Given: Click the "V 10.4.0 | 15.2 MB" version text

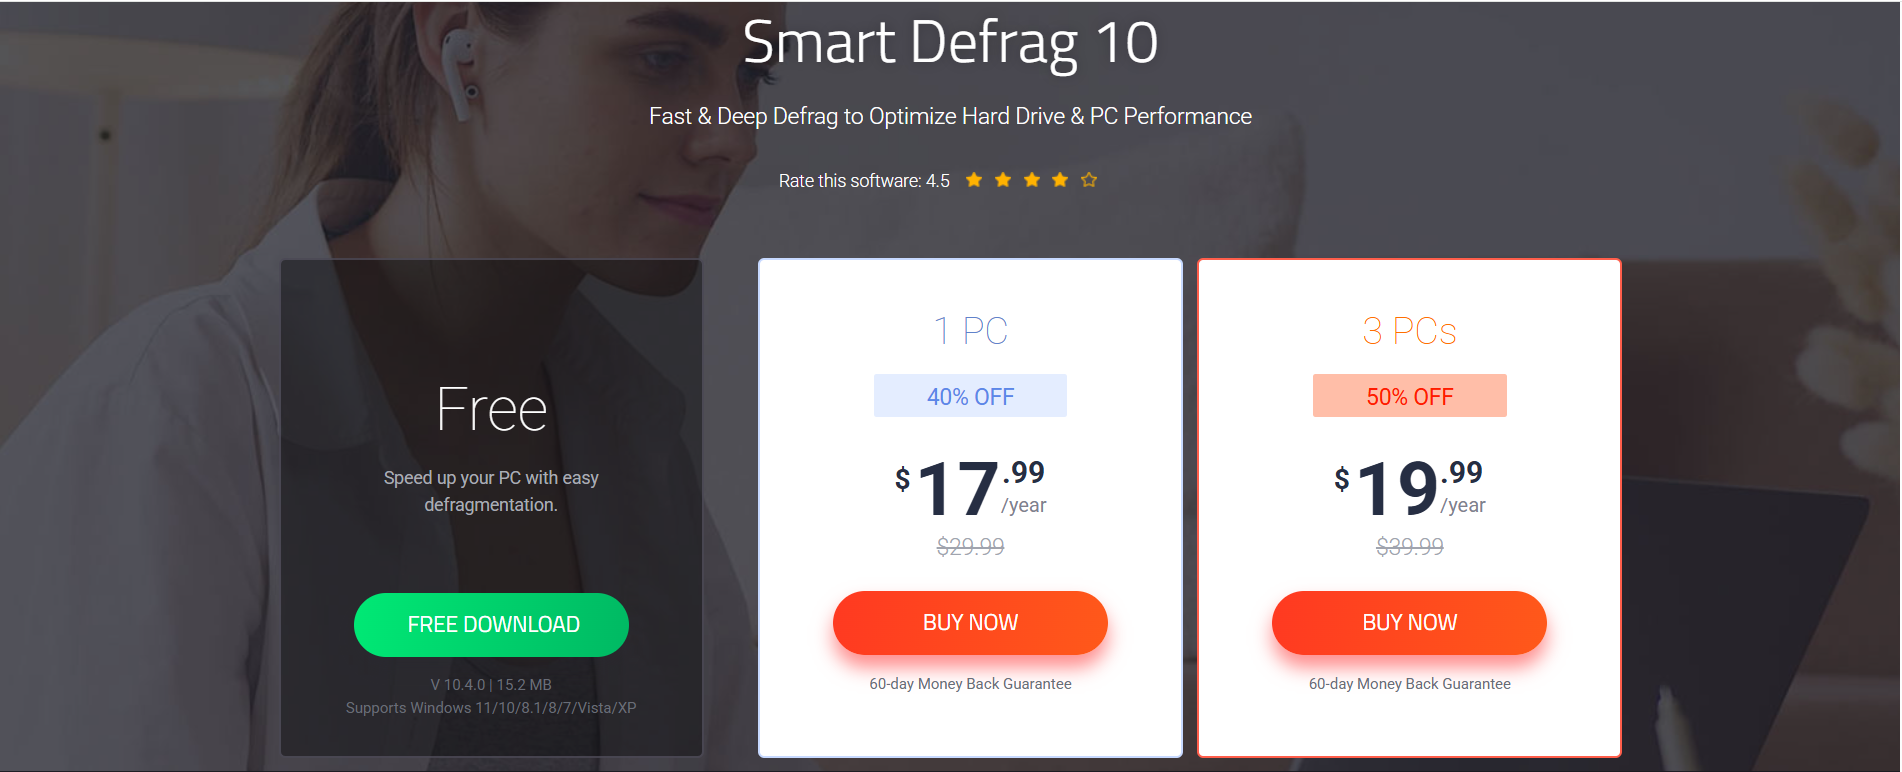Looking at the screenshot, I should (x=491, y=685).
